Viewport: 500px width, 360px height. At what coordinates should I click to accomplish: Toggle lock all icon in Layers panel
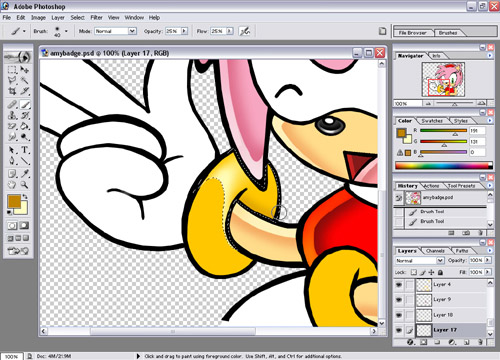(x=440, y=272)
